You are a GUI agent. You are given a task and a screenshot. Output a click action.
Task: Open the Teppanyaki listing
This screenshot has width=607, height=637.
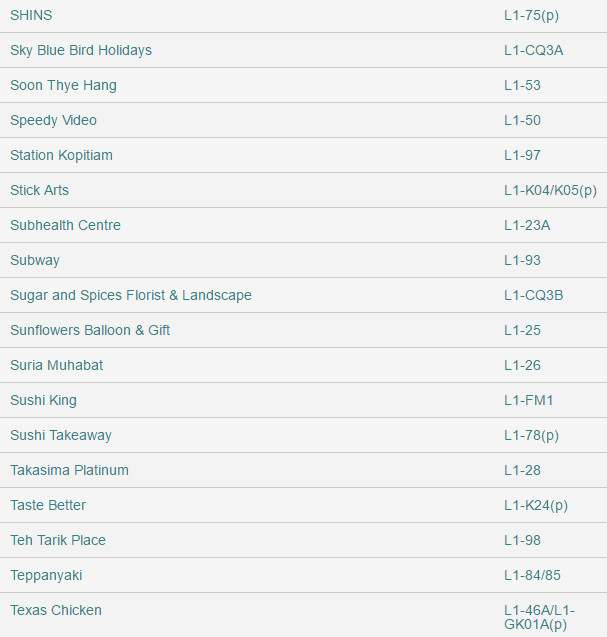46,576
